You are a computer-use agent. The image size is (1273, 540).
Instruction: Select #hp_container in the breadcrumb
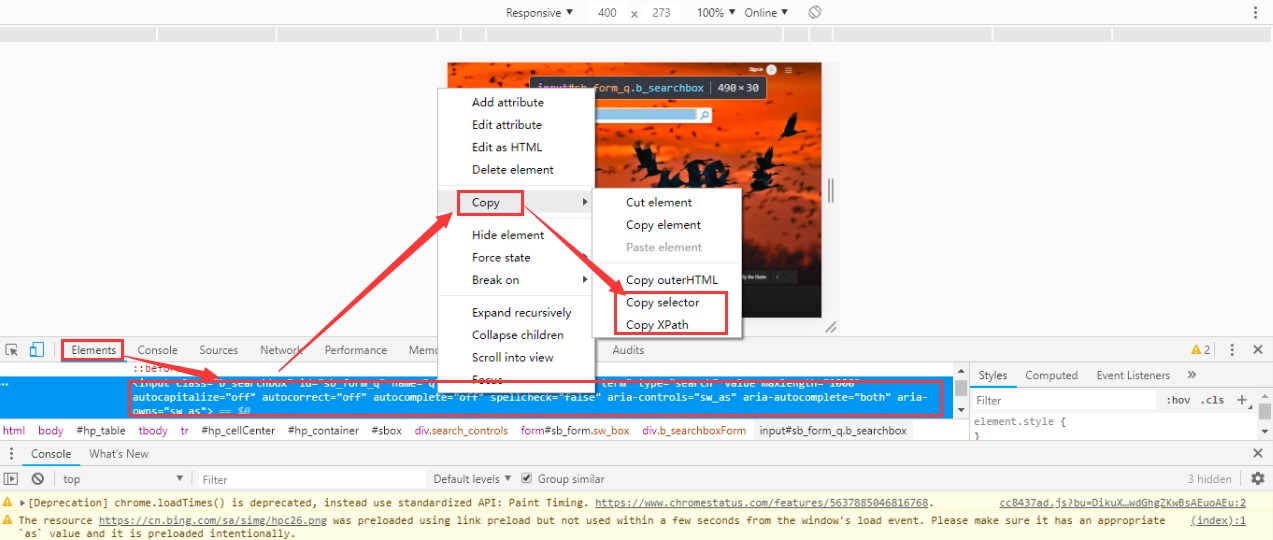[323, 431]
